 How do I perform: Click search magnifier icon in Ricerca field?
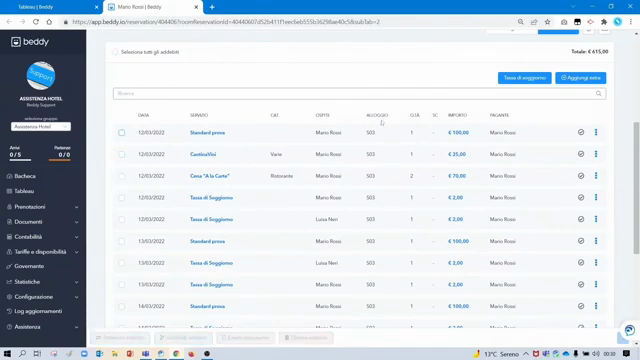(598, 93)
